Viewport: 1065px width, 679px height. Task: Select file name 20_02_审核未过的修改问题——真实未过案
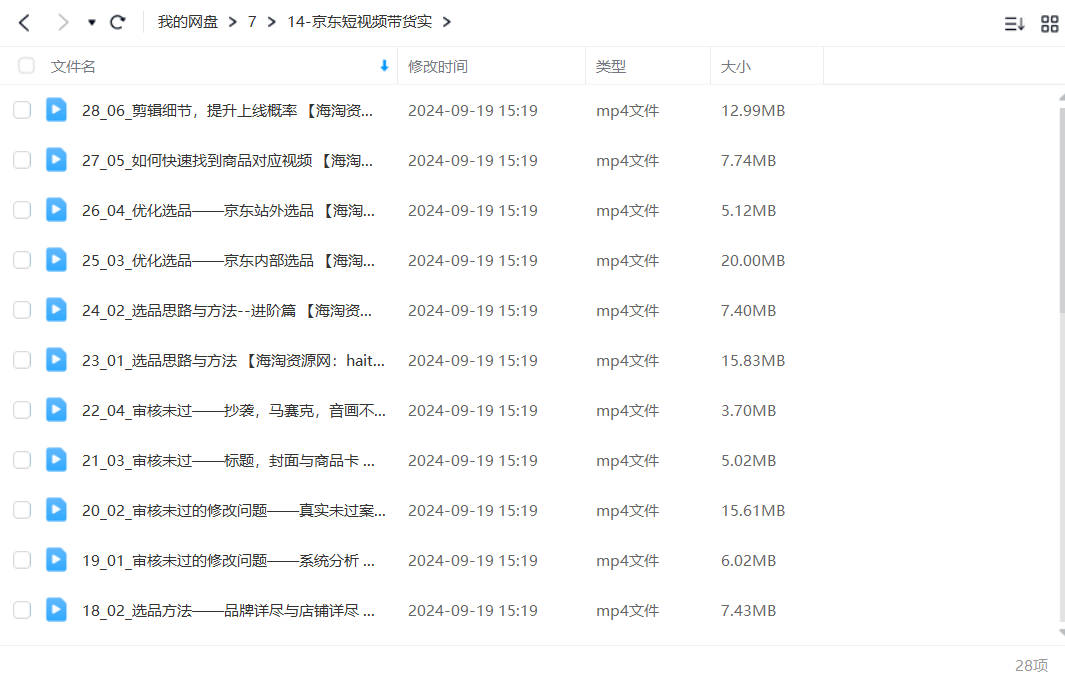pos(234,511)
